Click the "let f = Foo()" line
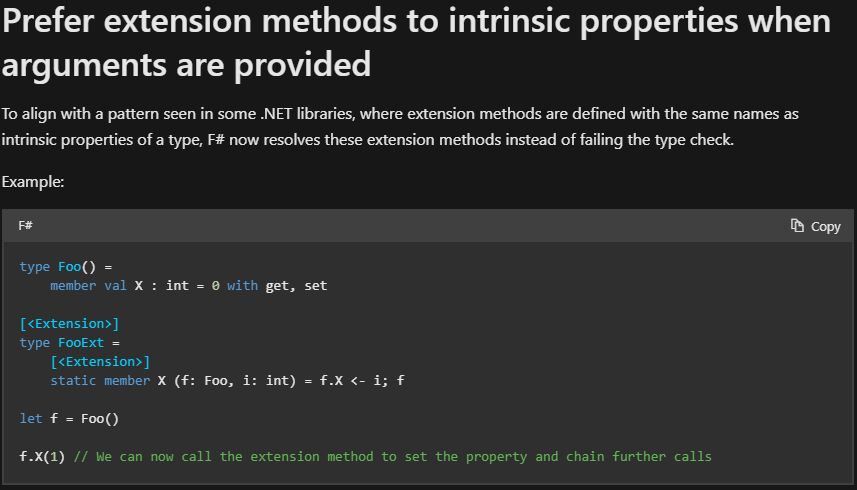857x490 pixels. pyautogui.click(x=69, y=419)
